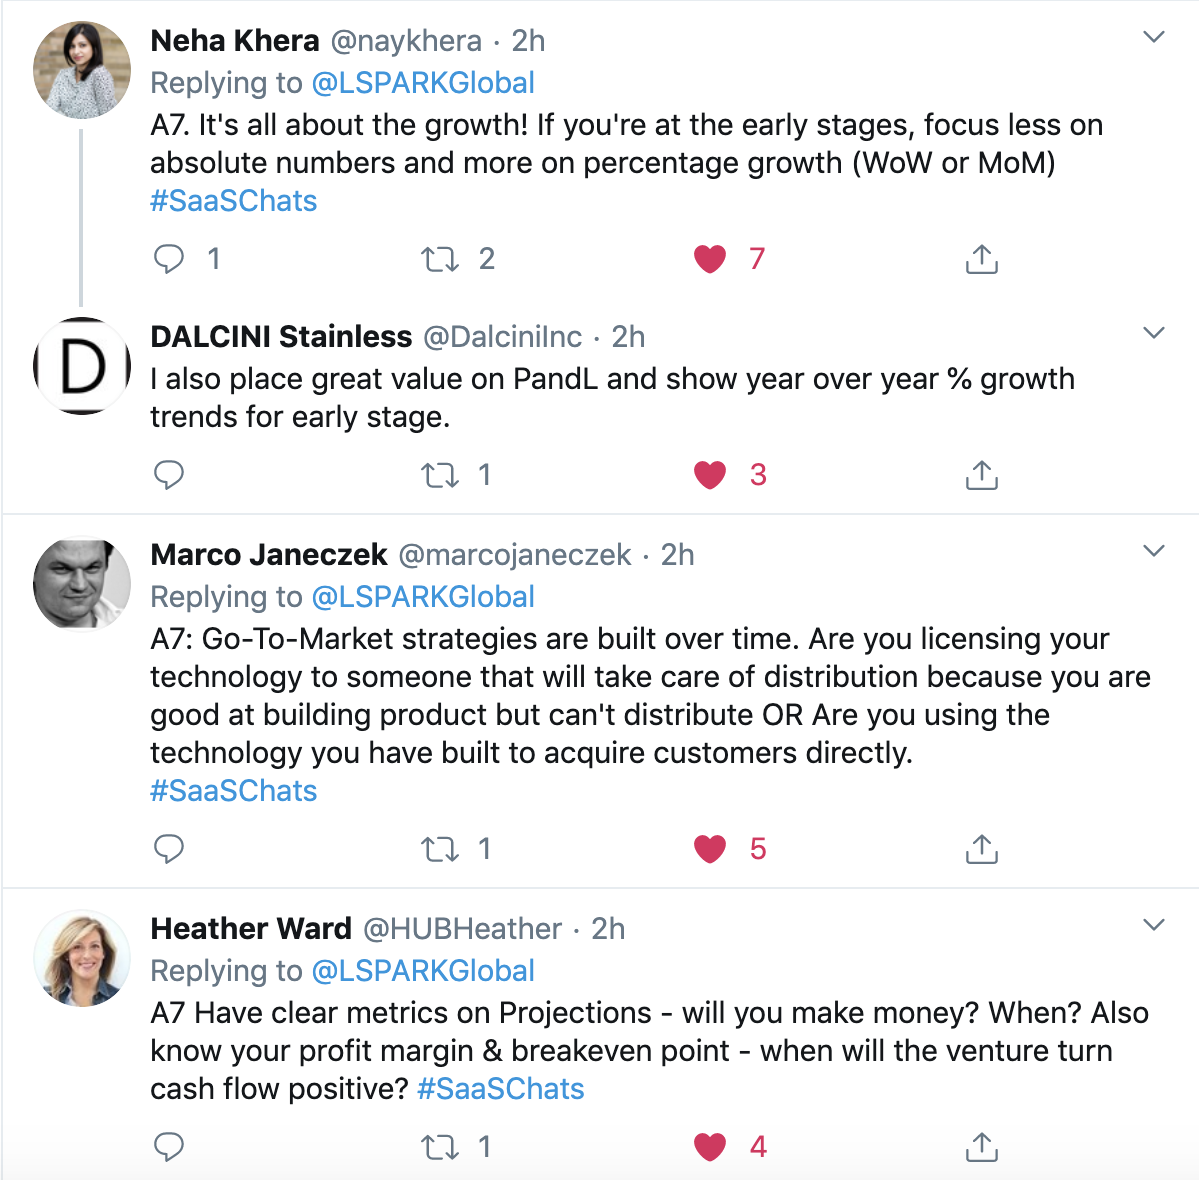Open more options on Heather Ward's tweet
The image size is (1199, 1180).
1153,925
